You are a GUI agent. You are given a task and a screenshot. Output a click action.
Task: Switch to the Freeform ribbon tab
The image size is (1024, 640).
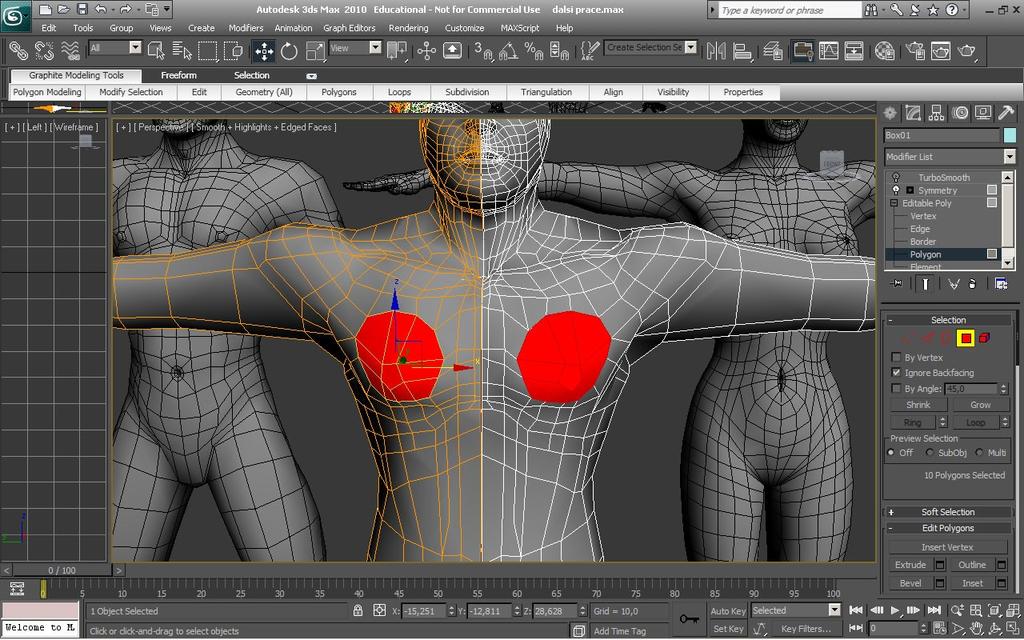(179, 75)
